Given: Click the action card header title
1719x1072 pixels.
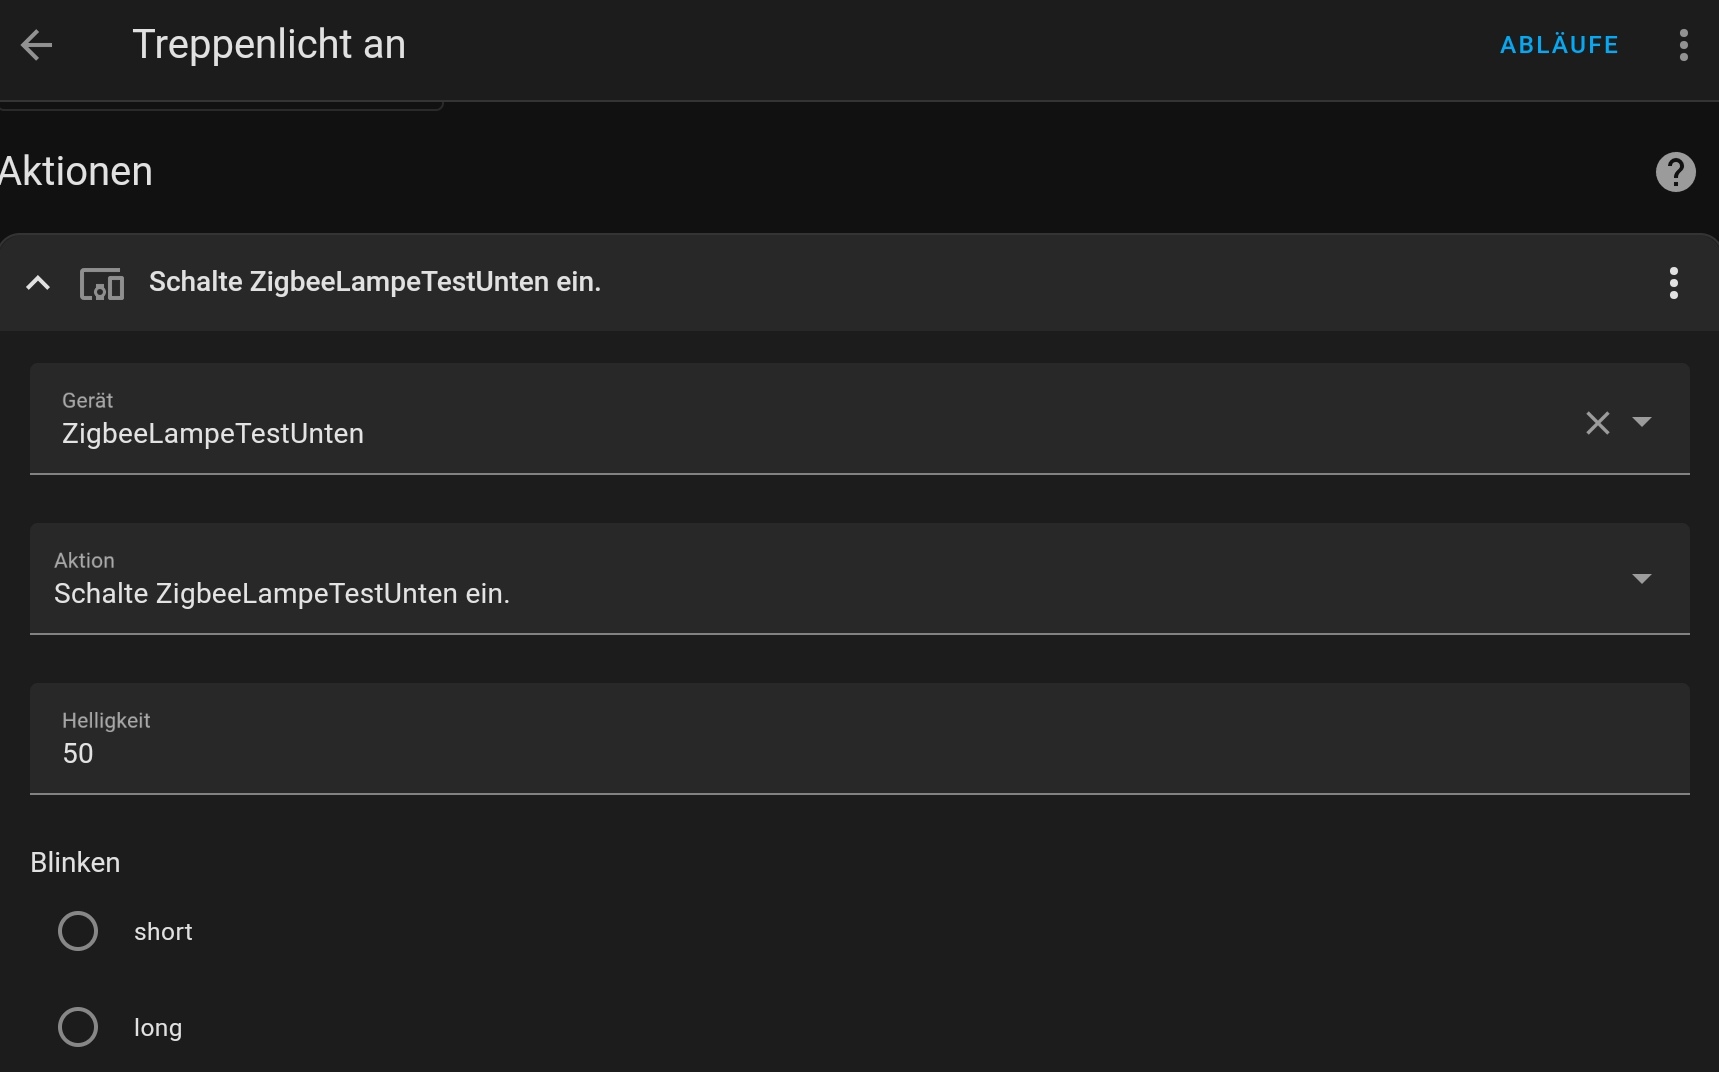Looking at the screenshot, I should 375,282.
